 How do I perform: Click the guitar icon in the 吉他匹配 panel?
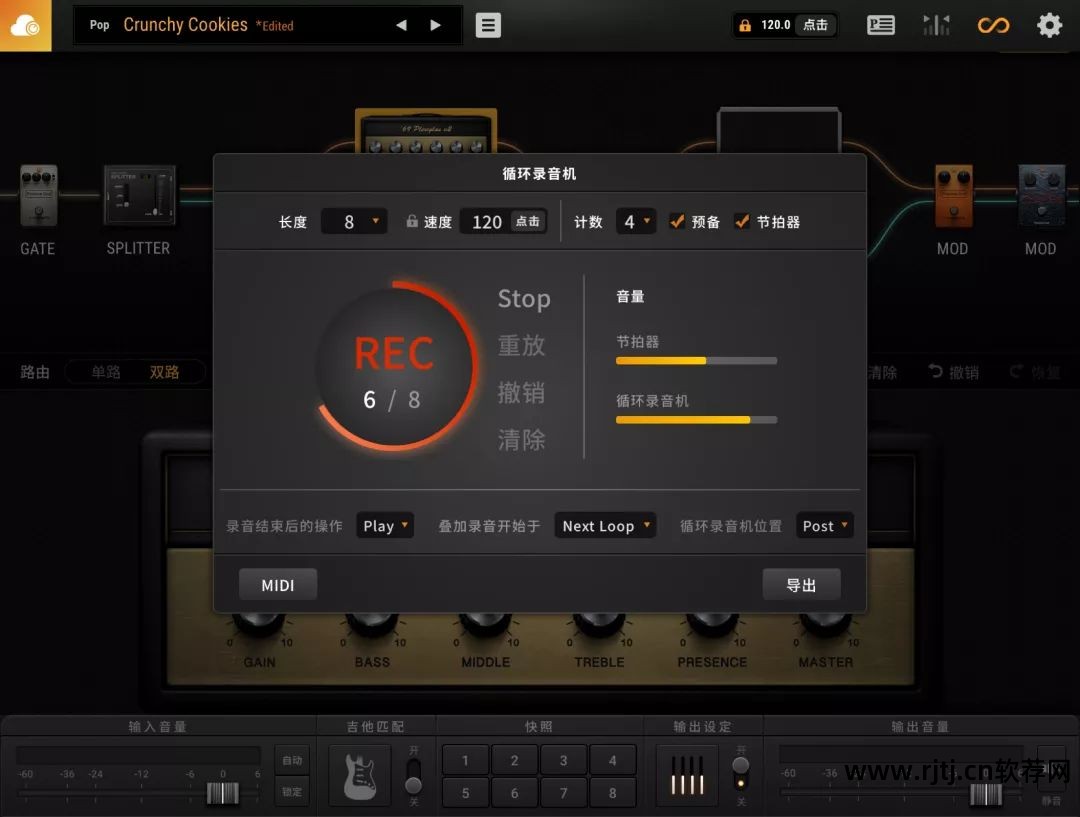coord(359,775)
